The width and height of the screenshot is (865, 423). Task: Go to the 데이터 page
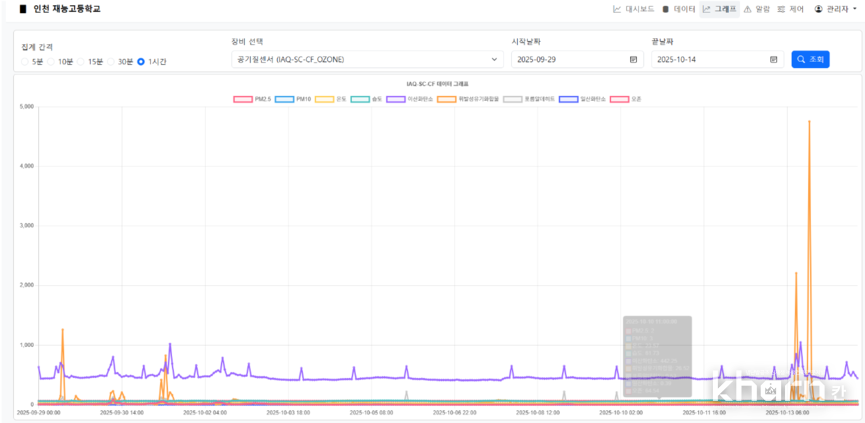click(x=679, y=9)
